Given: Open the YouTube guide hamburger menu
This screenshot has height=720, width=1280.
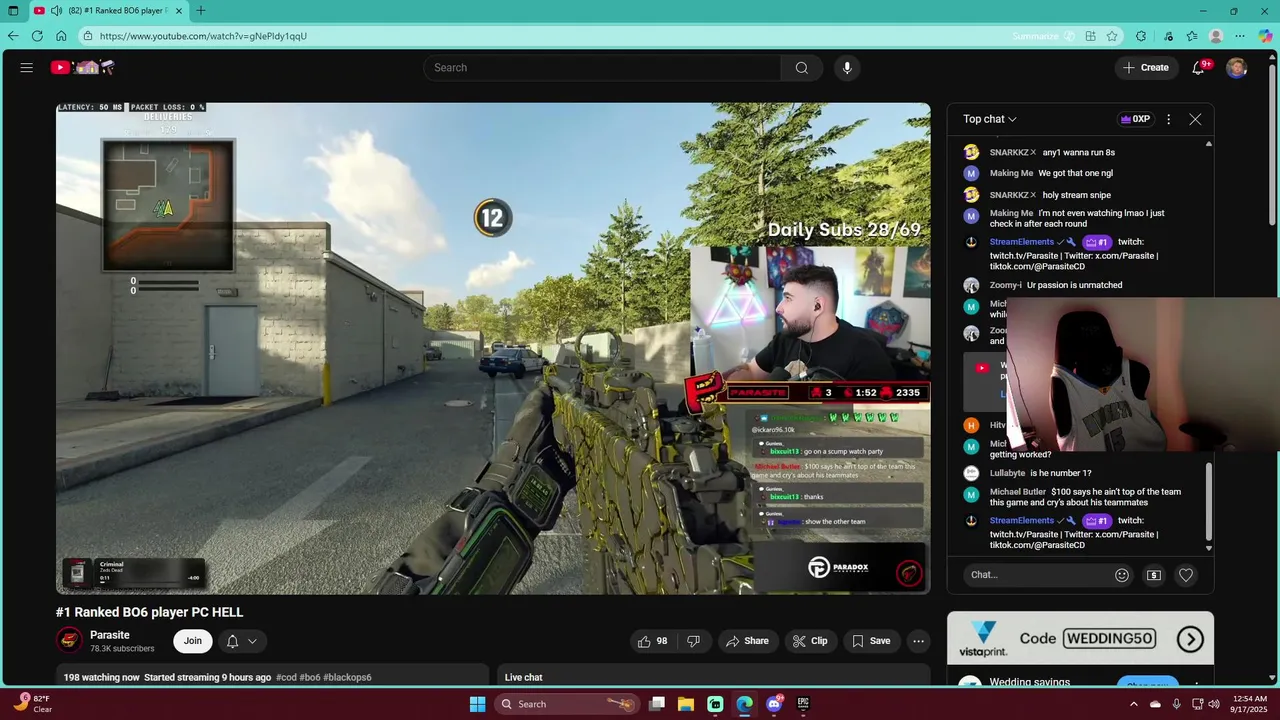Looking at the screenshot, I should pos(27,68).
